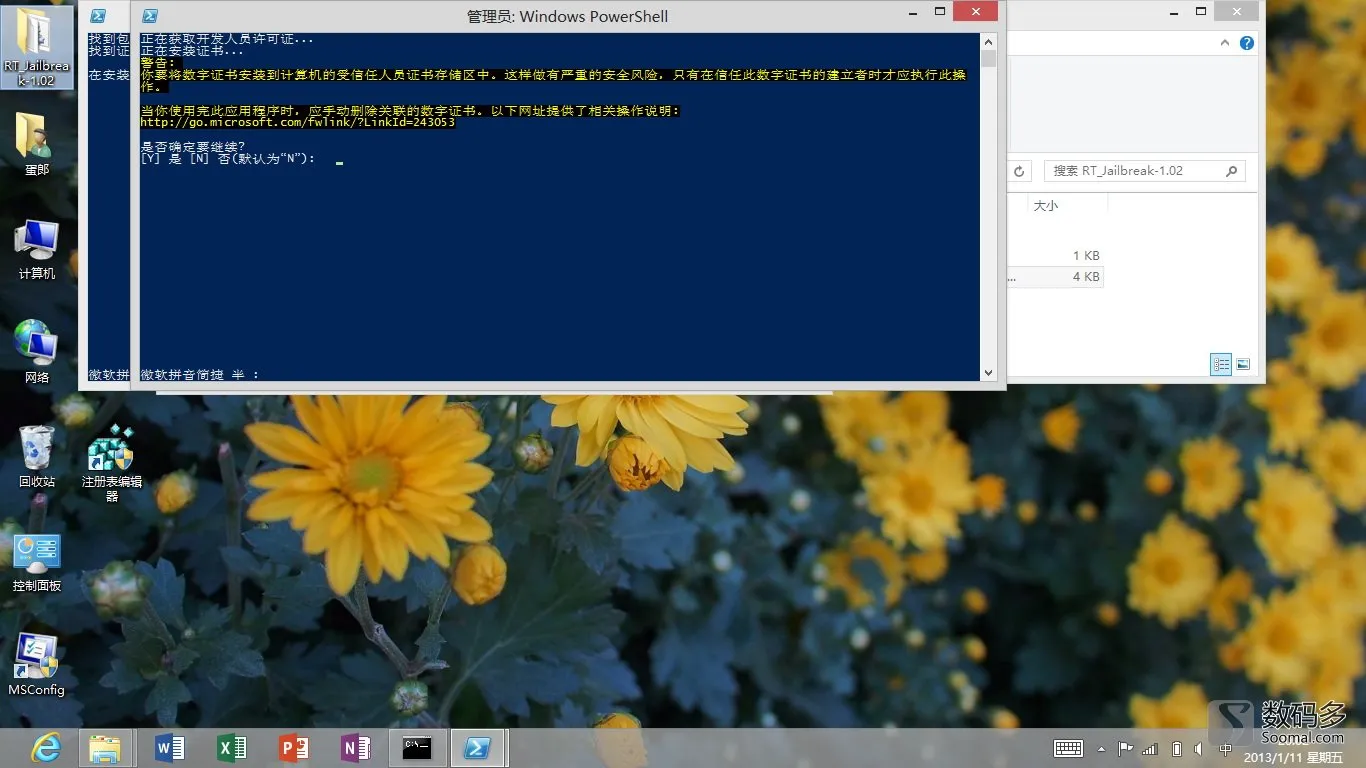The height and width of the screenshot is (768, 1366).
Task: Launch the MSConfig desktop shortcut
Action: 37,664
